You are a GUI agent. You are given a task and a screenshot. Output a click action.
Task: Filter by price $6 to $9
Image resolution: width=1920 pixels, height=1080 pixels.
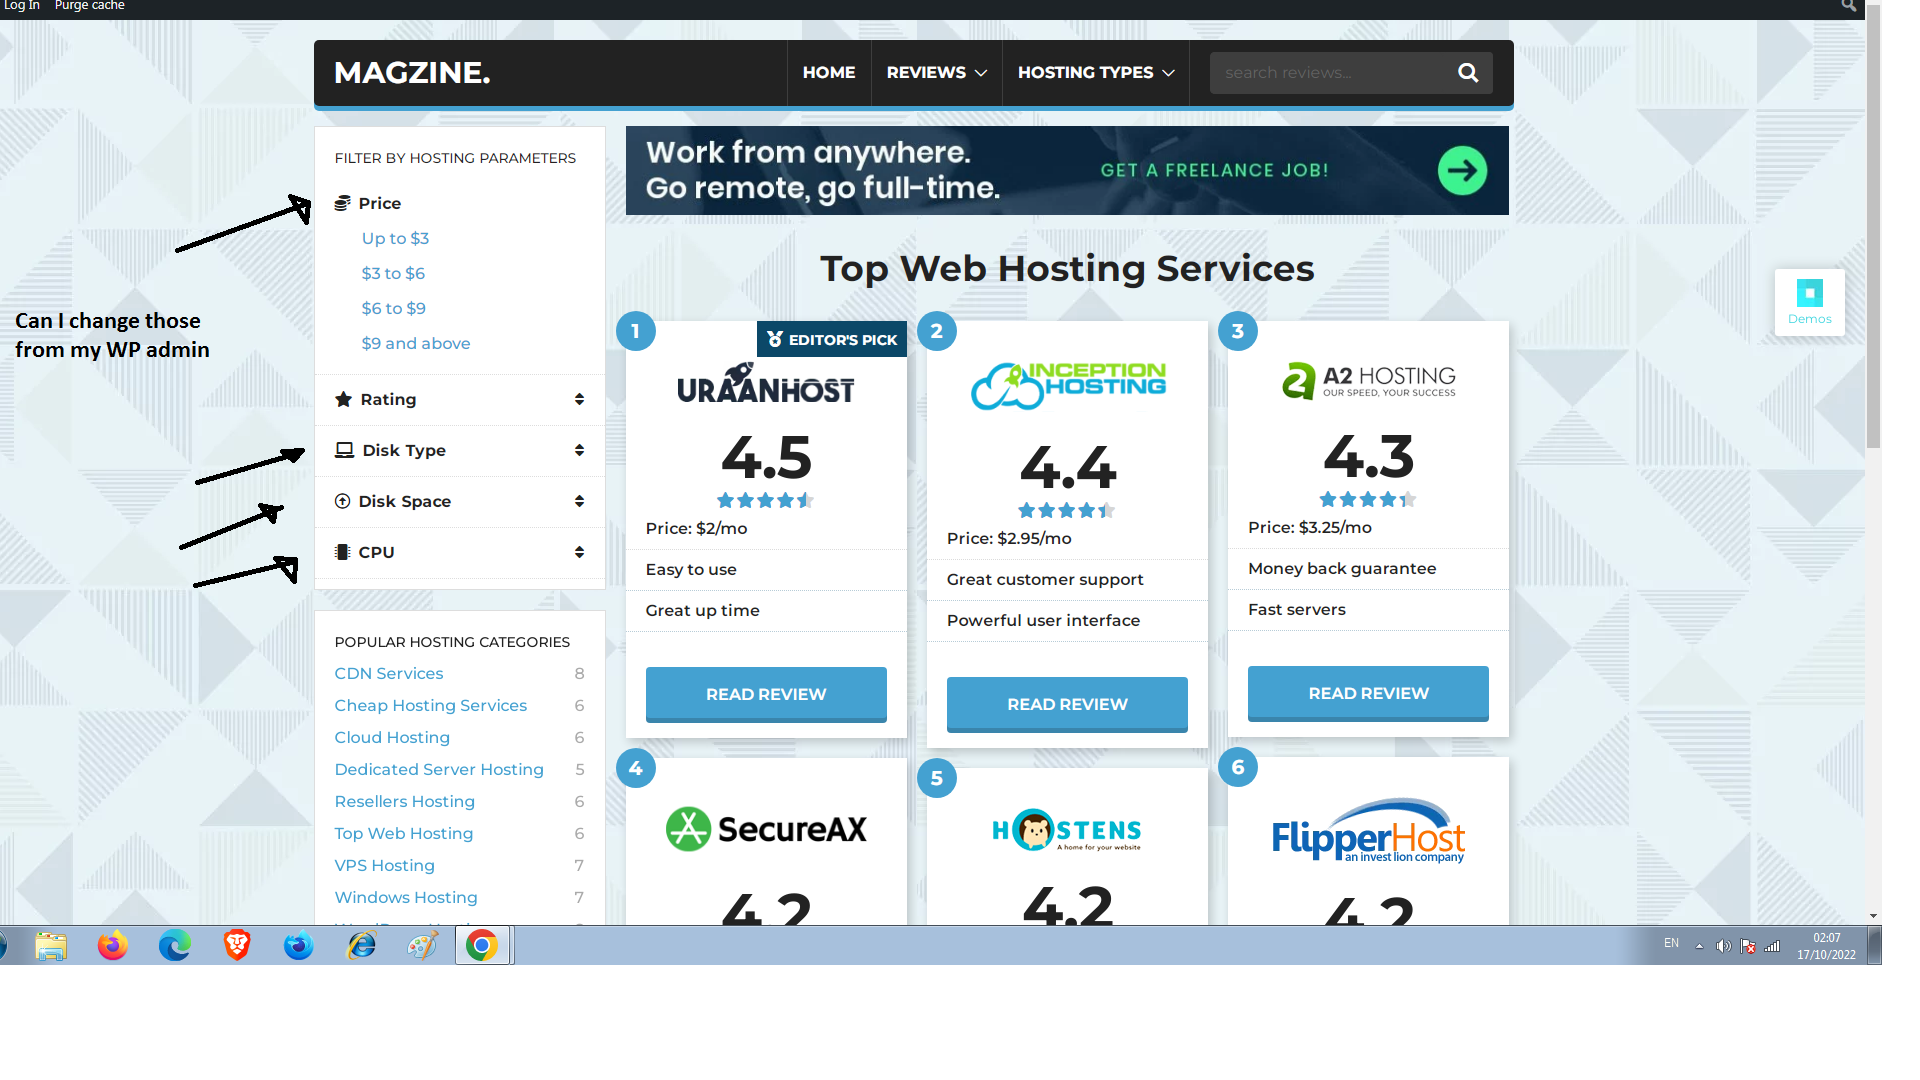(393, 308)
